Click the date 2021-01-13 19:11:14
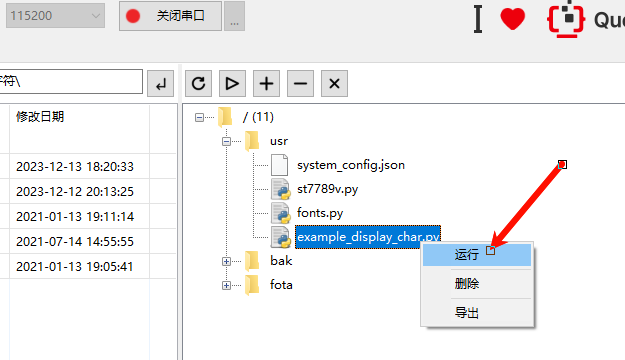625x360 pixels. (75, 216)
